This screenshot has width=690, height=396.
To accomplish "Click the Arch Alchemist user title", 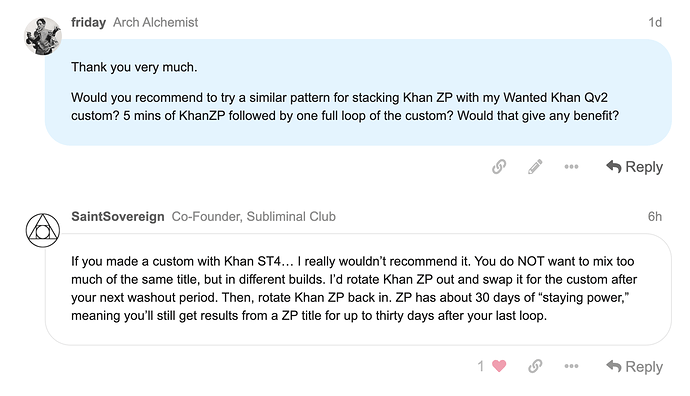I will [x=155, y=22].
